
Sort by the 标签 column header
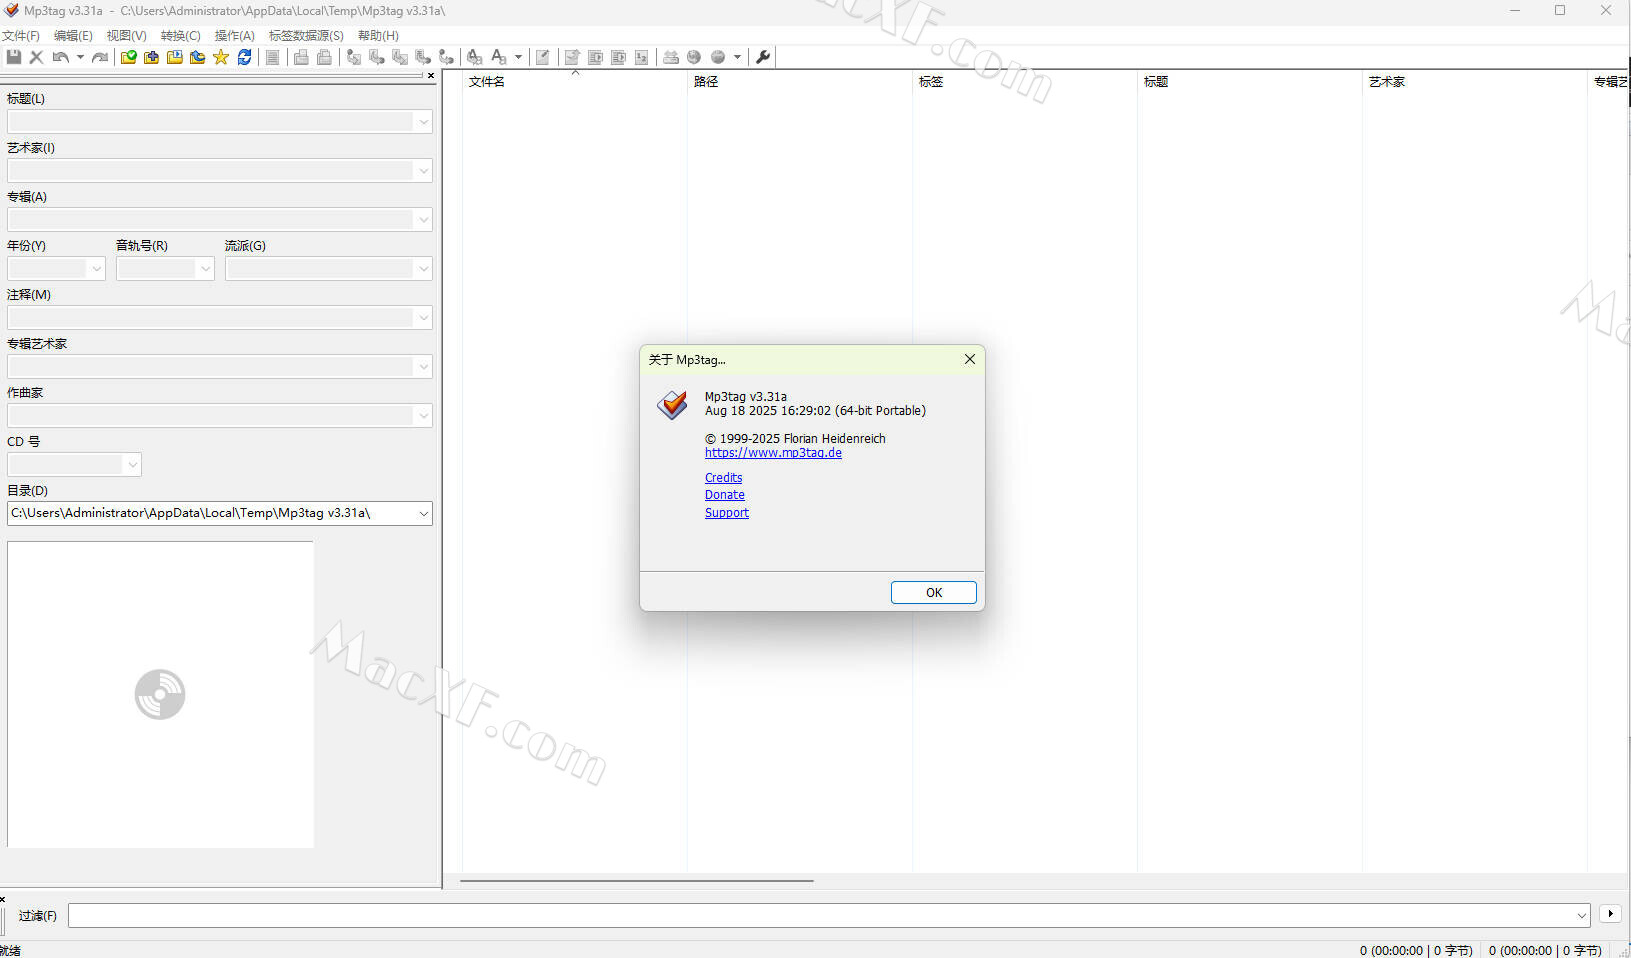pos(1025,82)
